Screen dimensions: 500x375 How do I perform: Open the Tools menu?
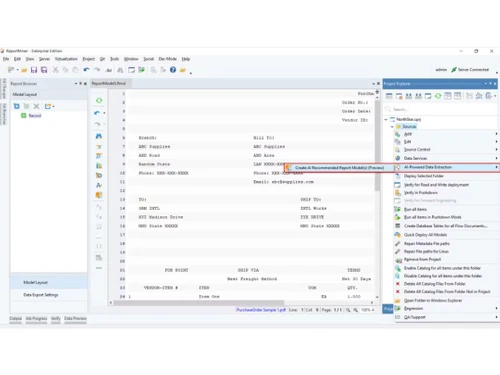pos(114,59)
